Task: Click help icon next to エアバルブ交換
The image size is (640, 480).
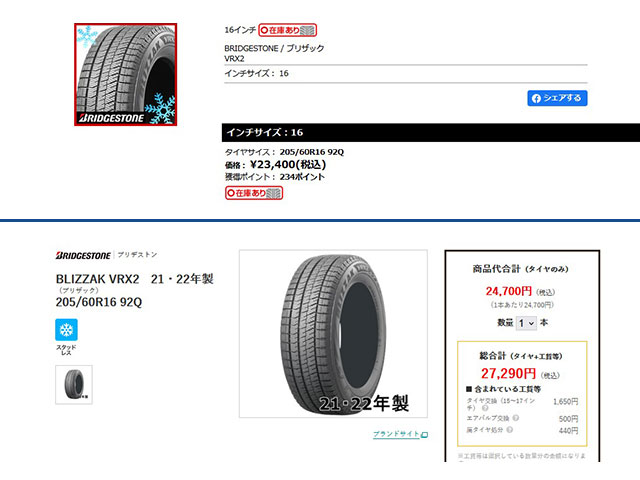Action: coord(516,418)
